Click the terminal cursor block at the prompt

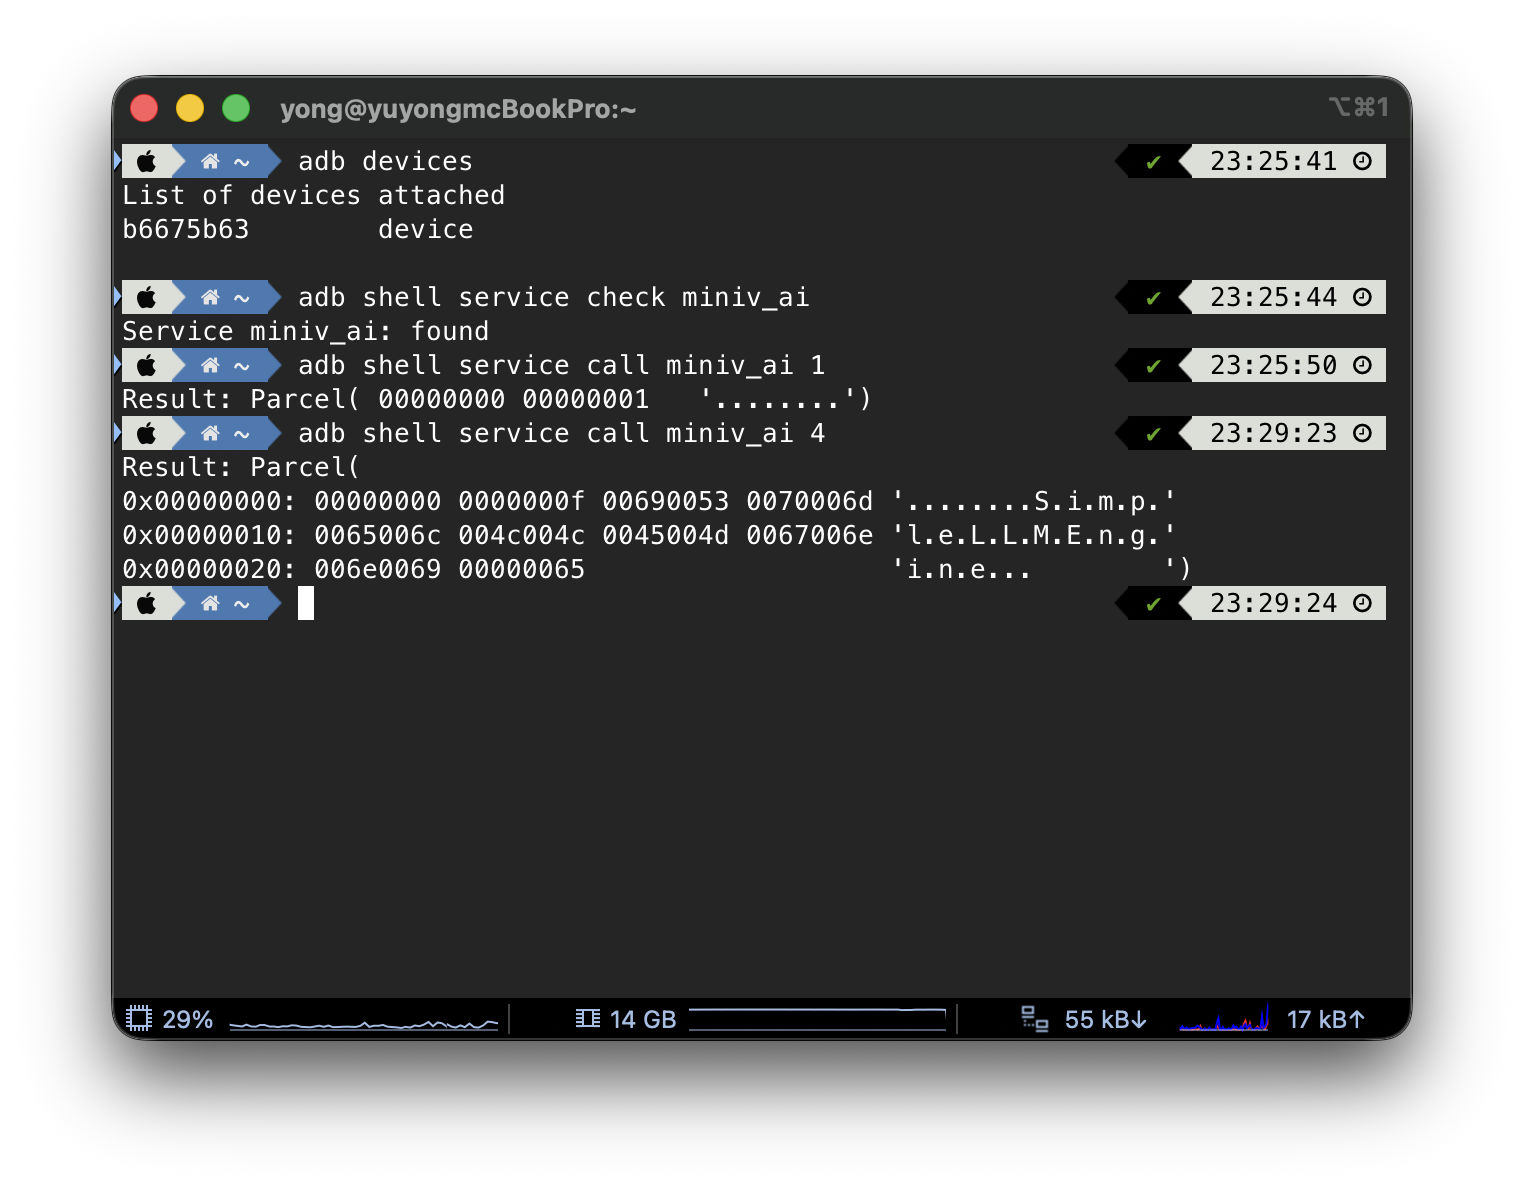(x=306, y=603)
